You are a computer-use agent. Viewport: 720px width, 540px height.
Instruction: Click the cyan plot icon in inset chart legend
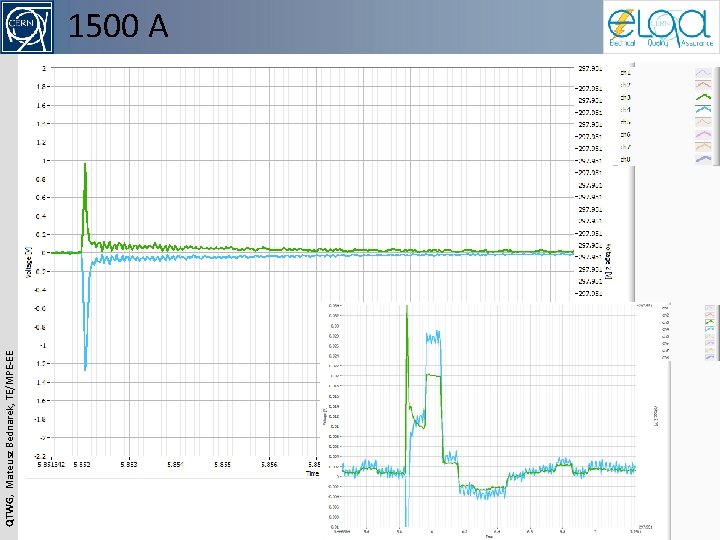tap(710, 329)
